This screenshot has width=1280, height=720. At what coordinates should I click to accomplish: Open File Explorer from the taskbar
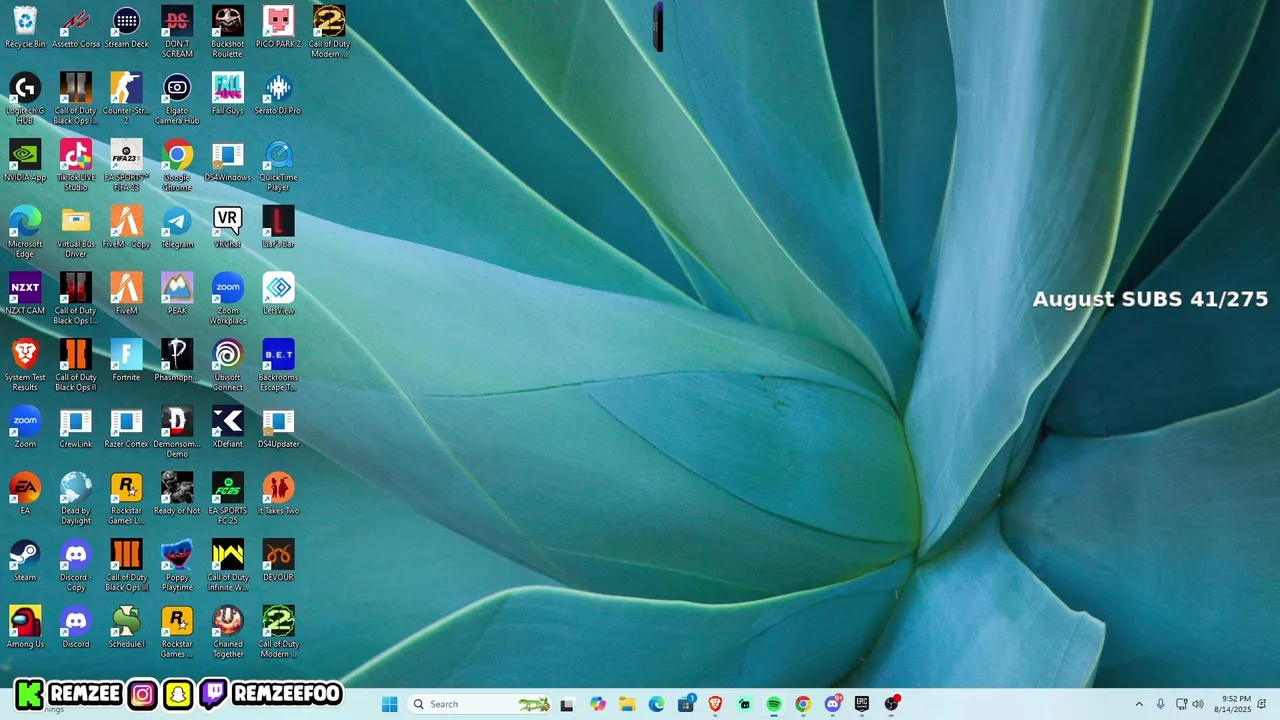[x=627, y=704]
